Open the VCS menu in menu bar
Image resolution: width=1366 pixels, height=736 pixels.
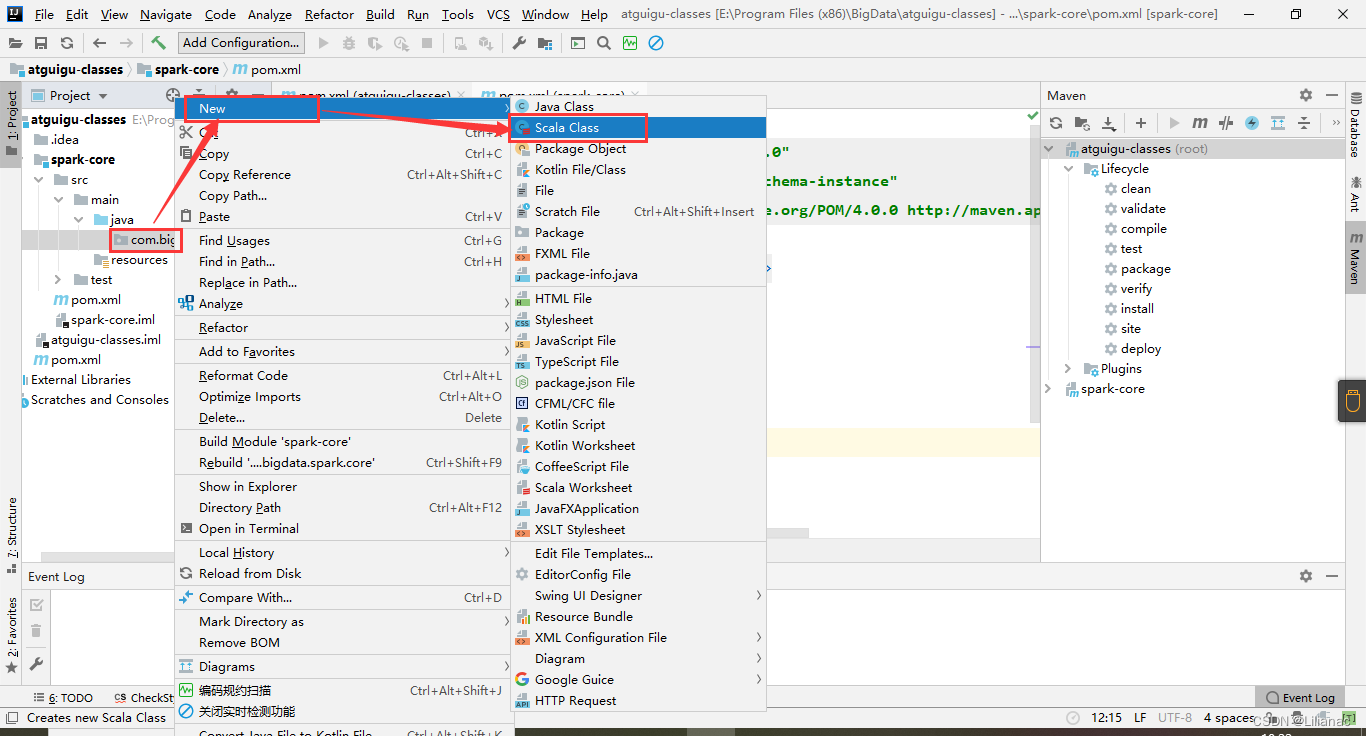pos(498,14)
